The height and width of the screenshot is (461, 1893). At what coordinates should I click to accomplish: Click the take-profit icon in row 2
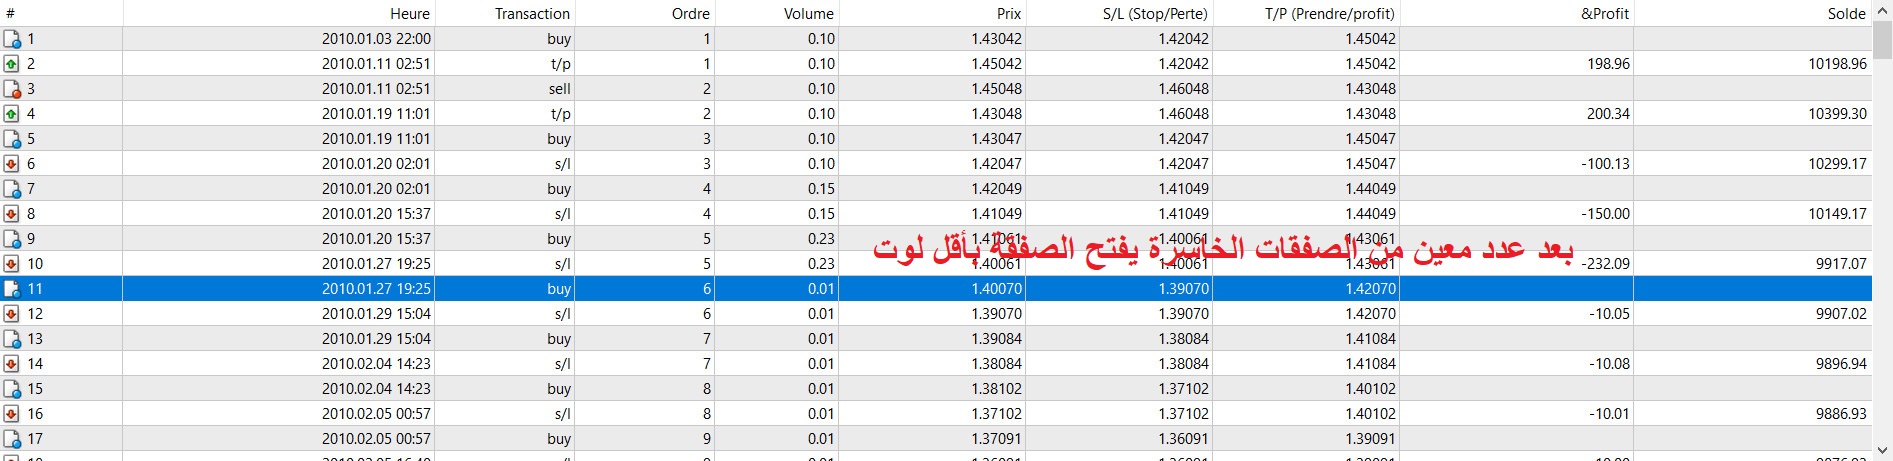pos(12,64)
